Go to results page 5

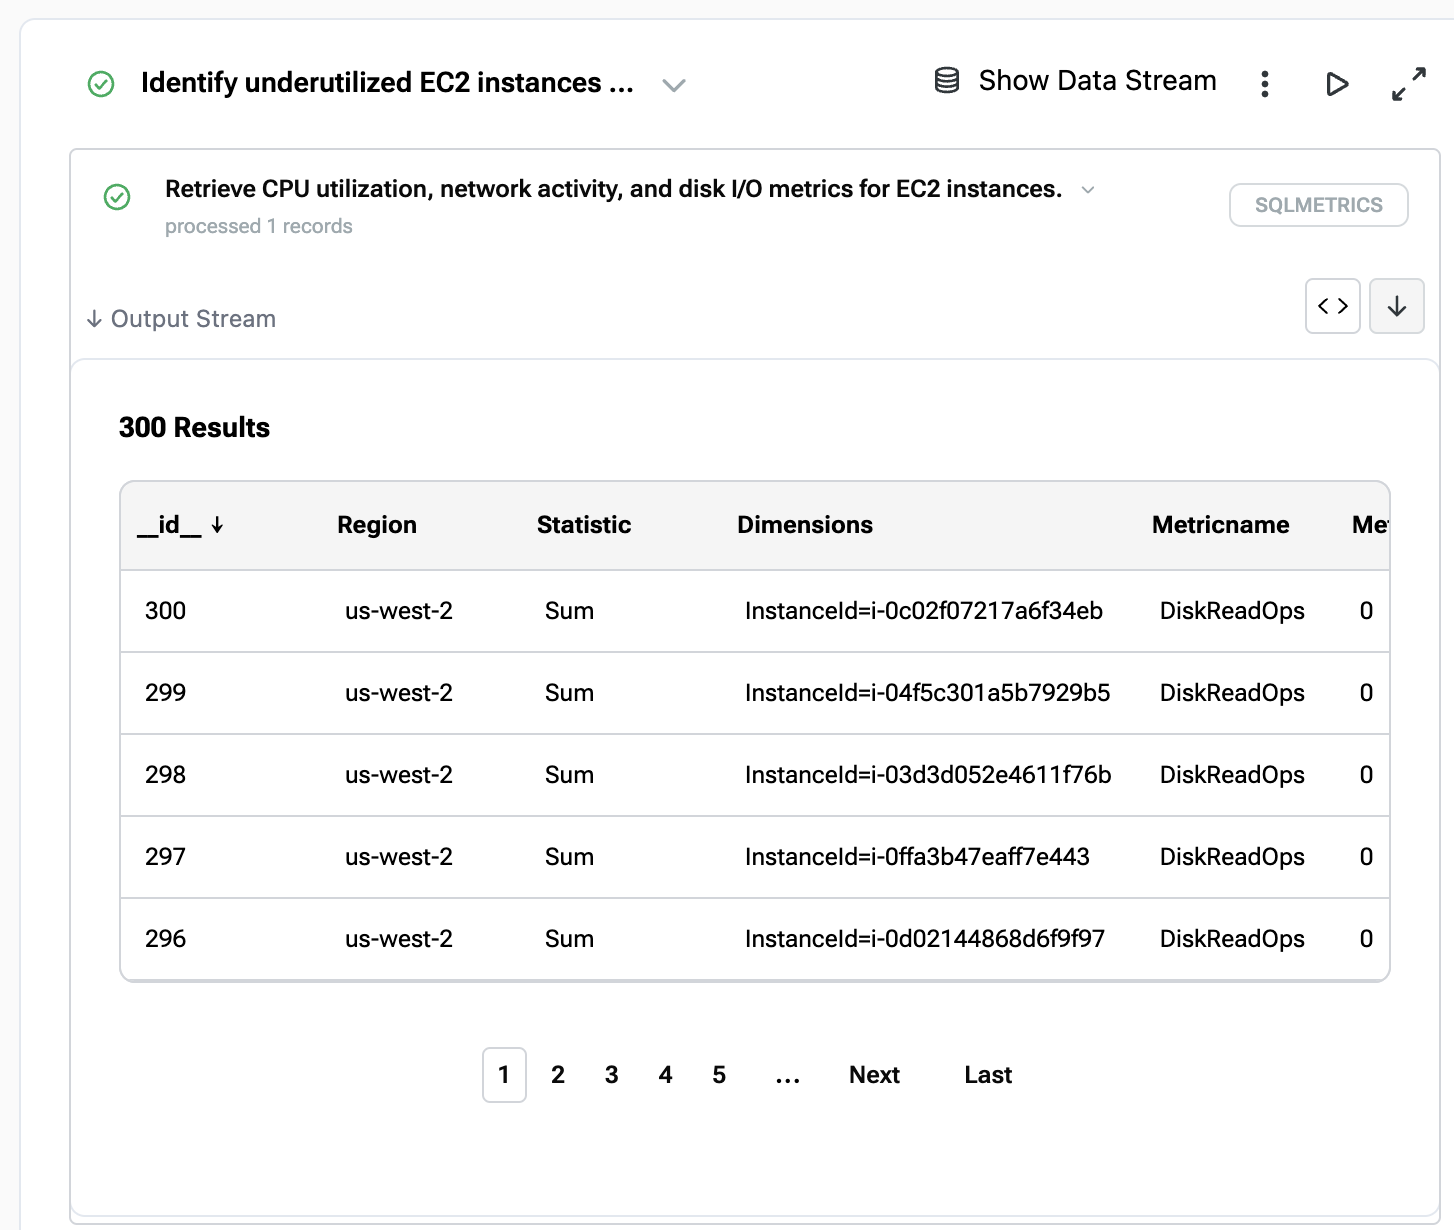pyautogui.click(x=718, y=1075)
